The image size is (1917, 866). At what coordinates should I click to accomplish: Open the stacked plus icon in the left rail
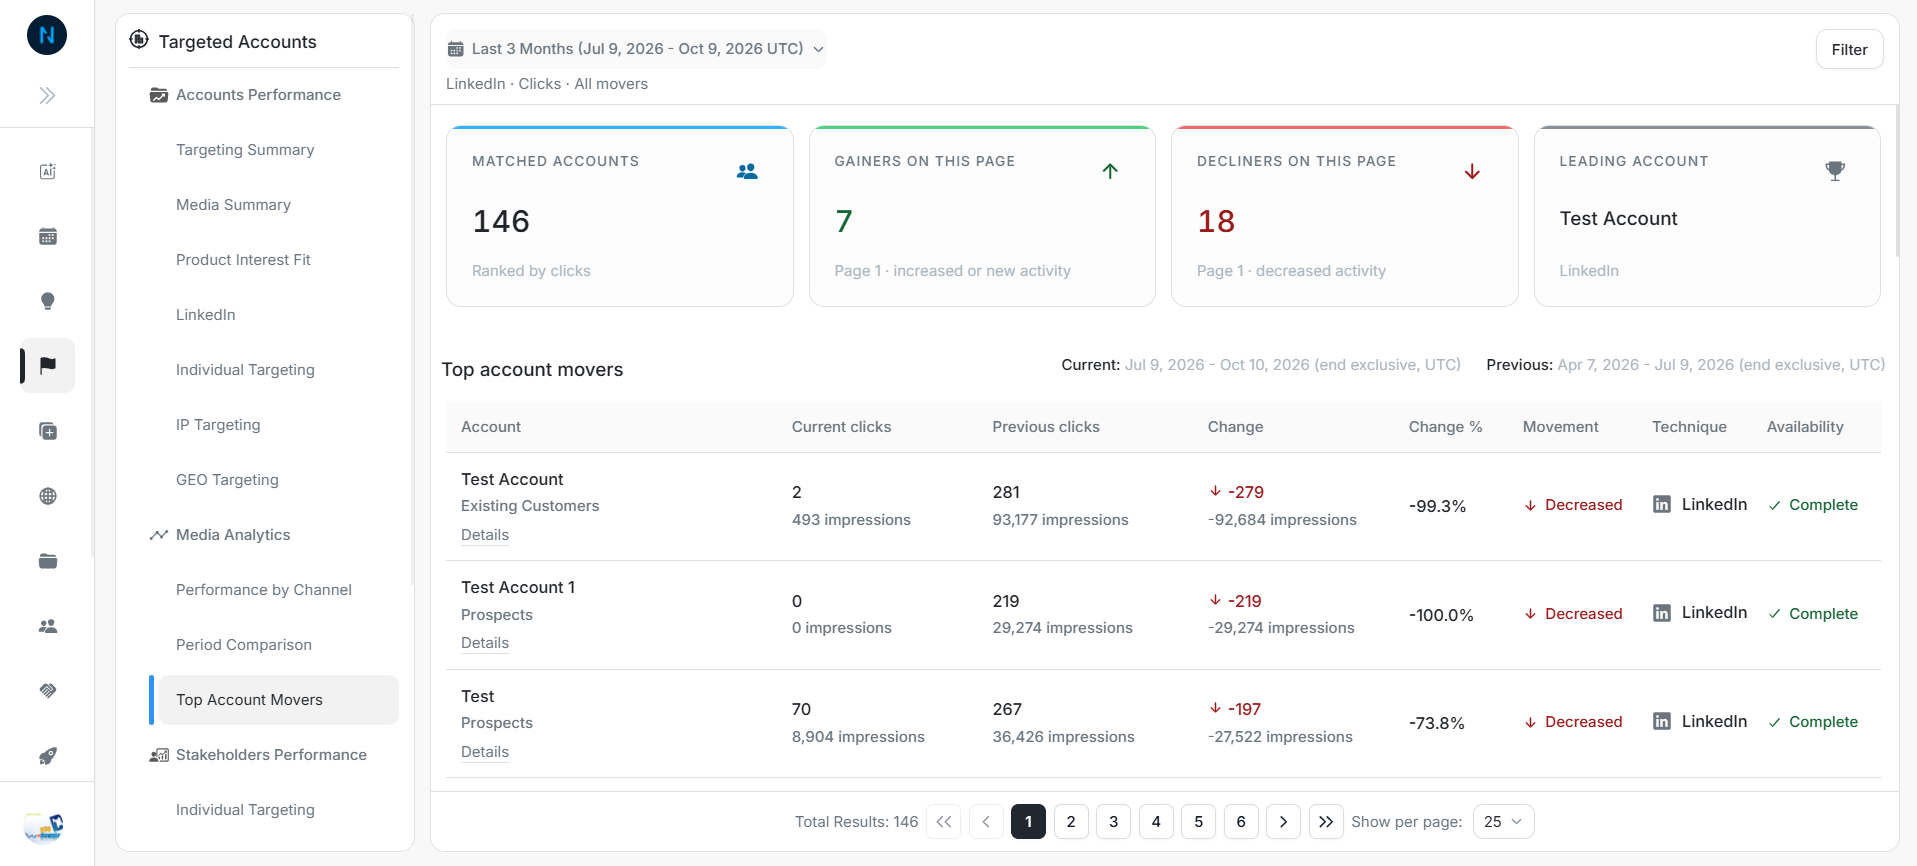pyautogui.click(x=47, y=431)
